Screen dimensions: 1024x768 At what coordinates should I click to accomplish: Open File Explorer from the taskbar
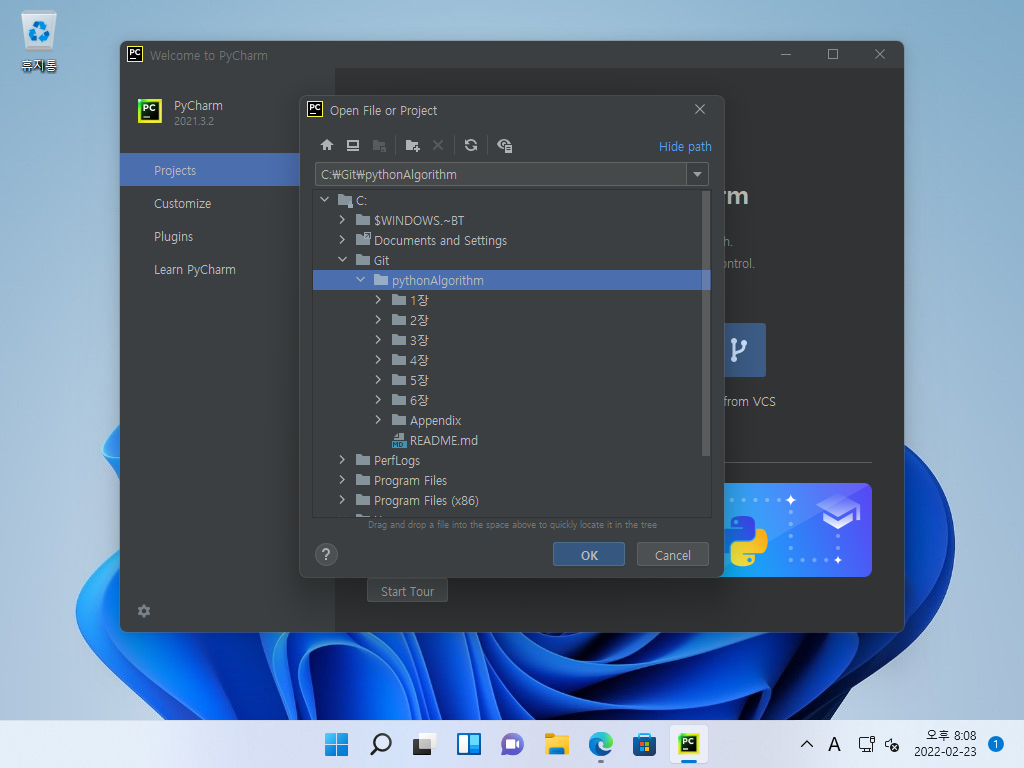pos(556,744)
